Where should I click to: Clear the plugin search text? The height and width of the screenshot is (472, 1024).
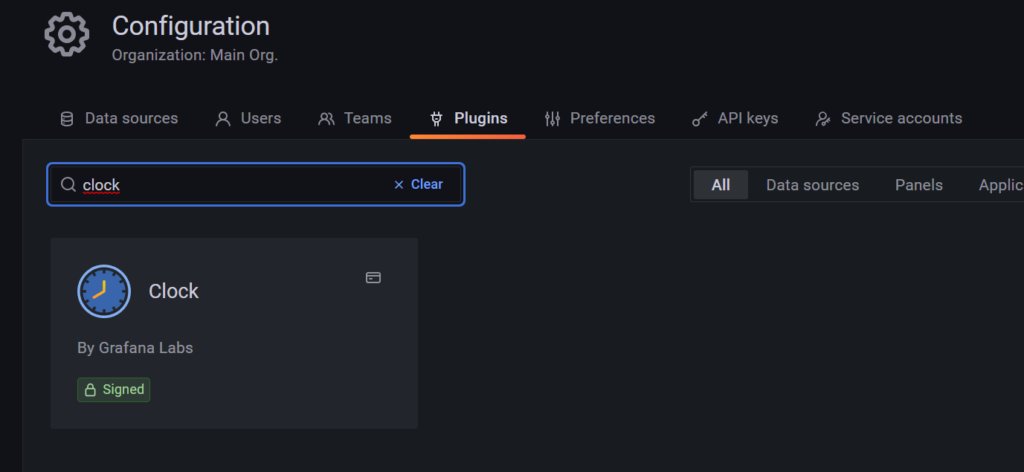[418, 184]
